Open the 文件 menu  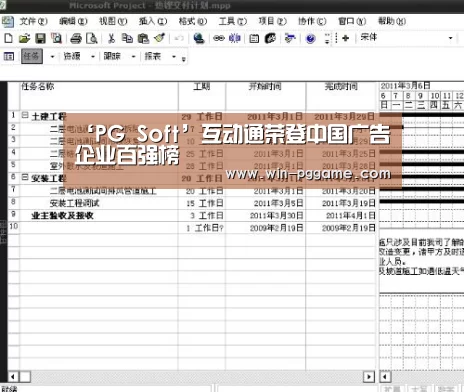(x=33, y=21)
